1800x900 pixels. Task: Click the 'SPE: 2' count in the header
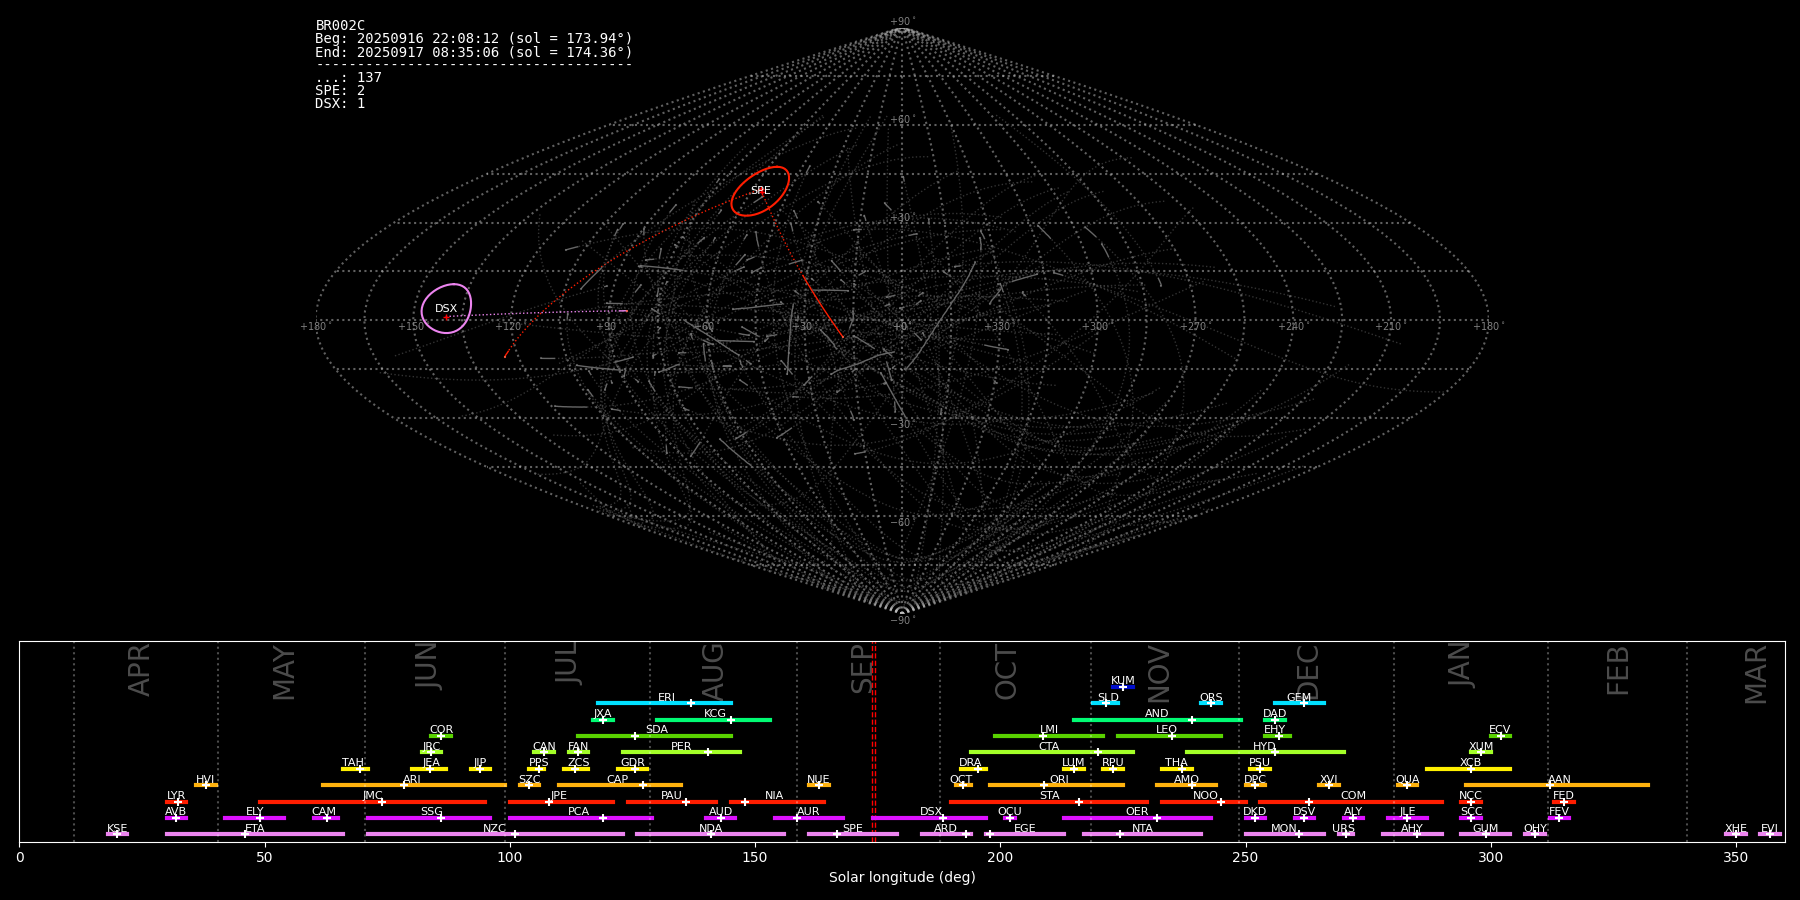point(340,91)
